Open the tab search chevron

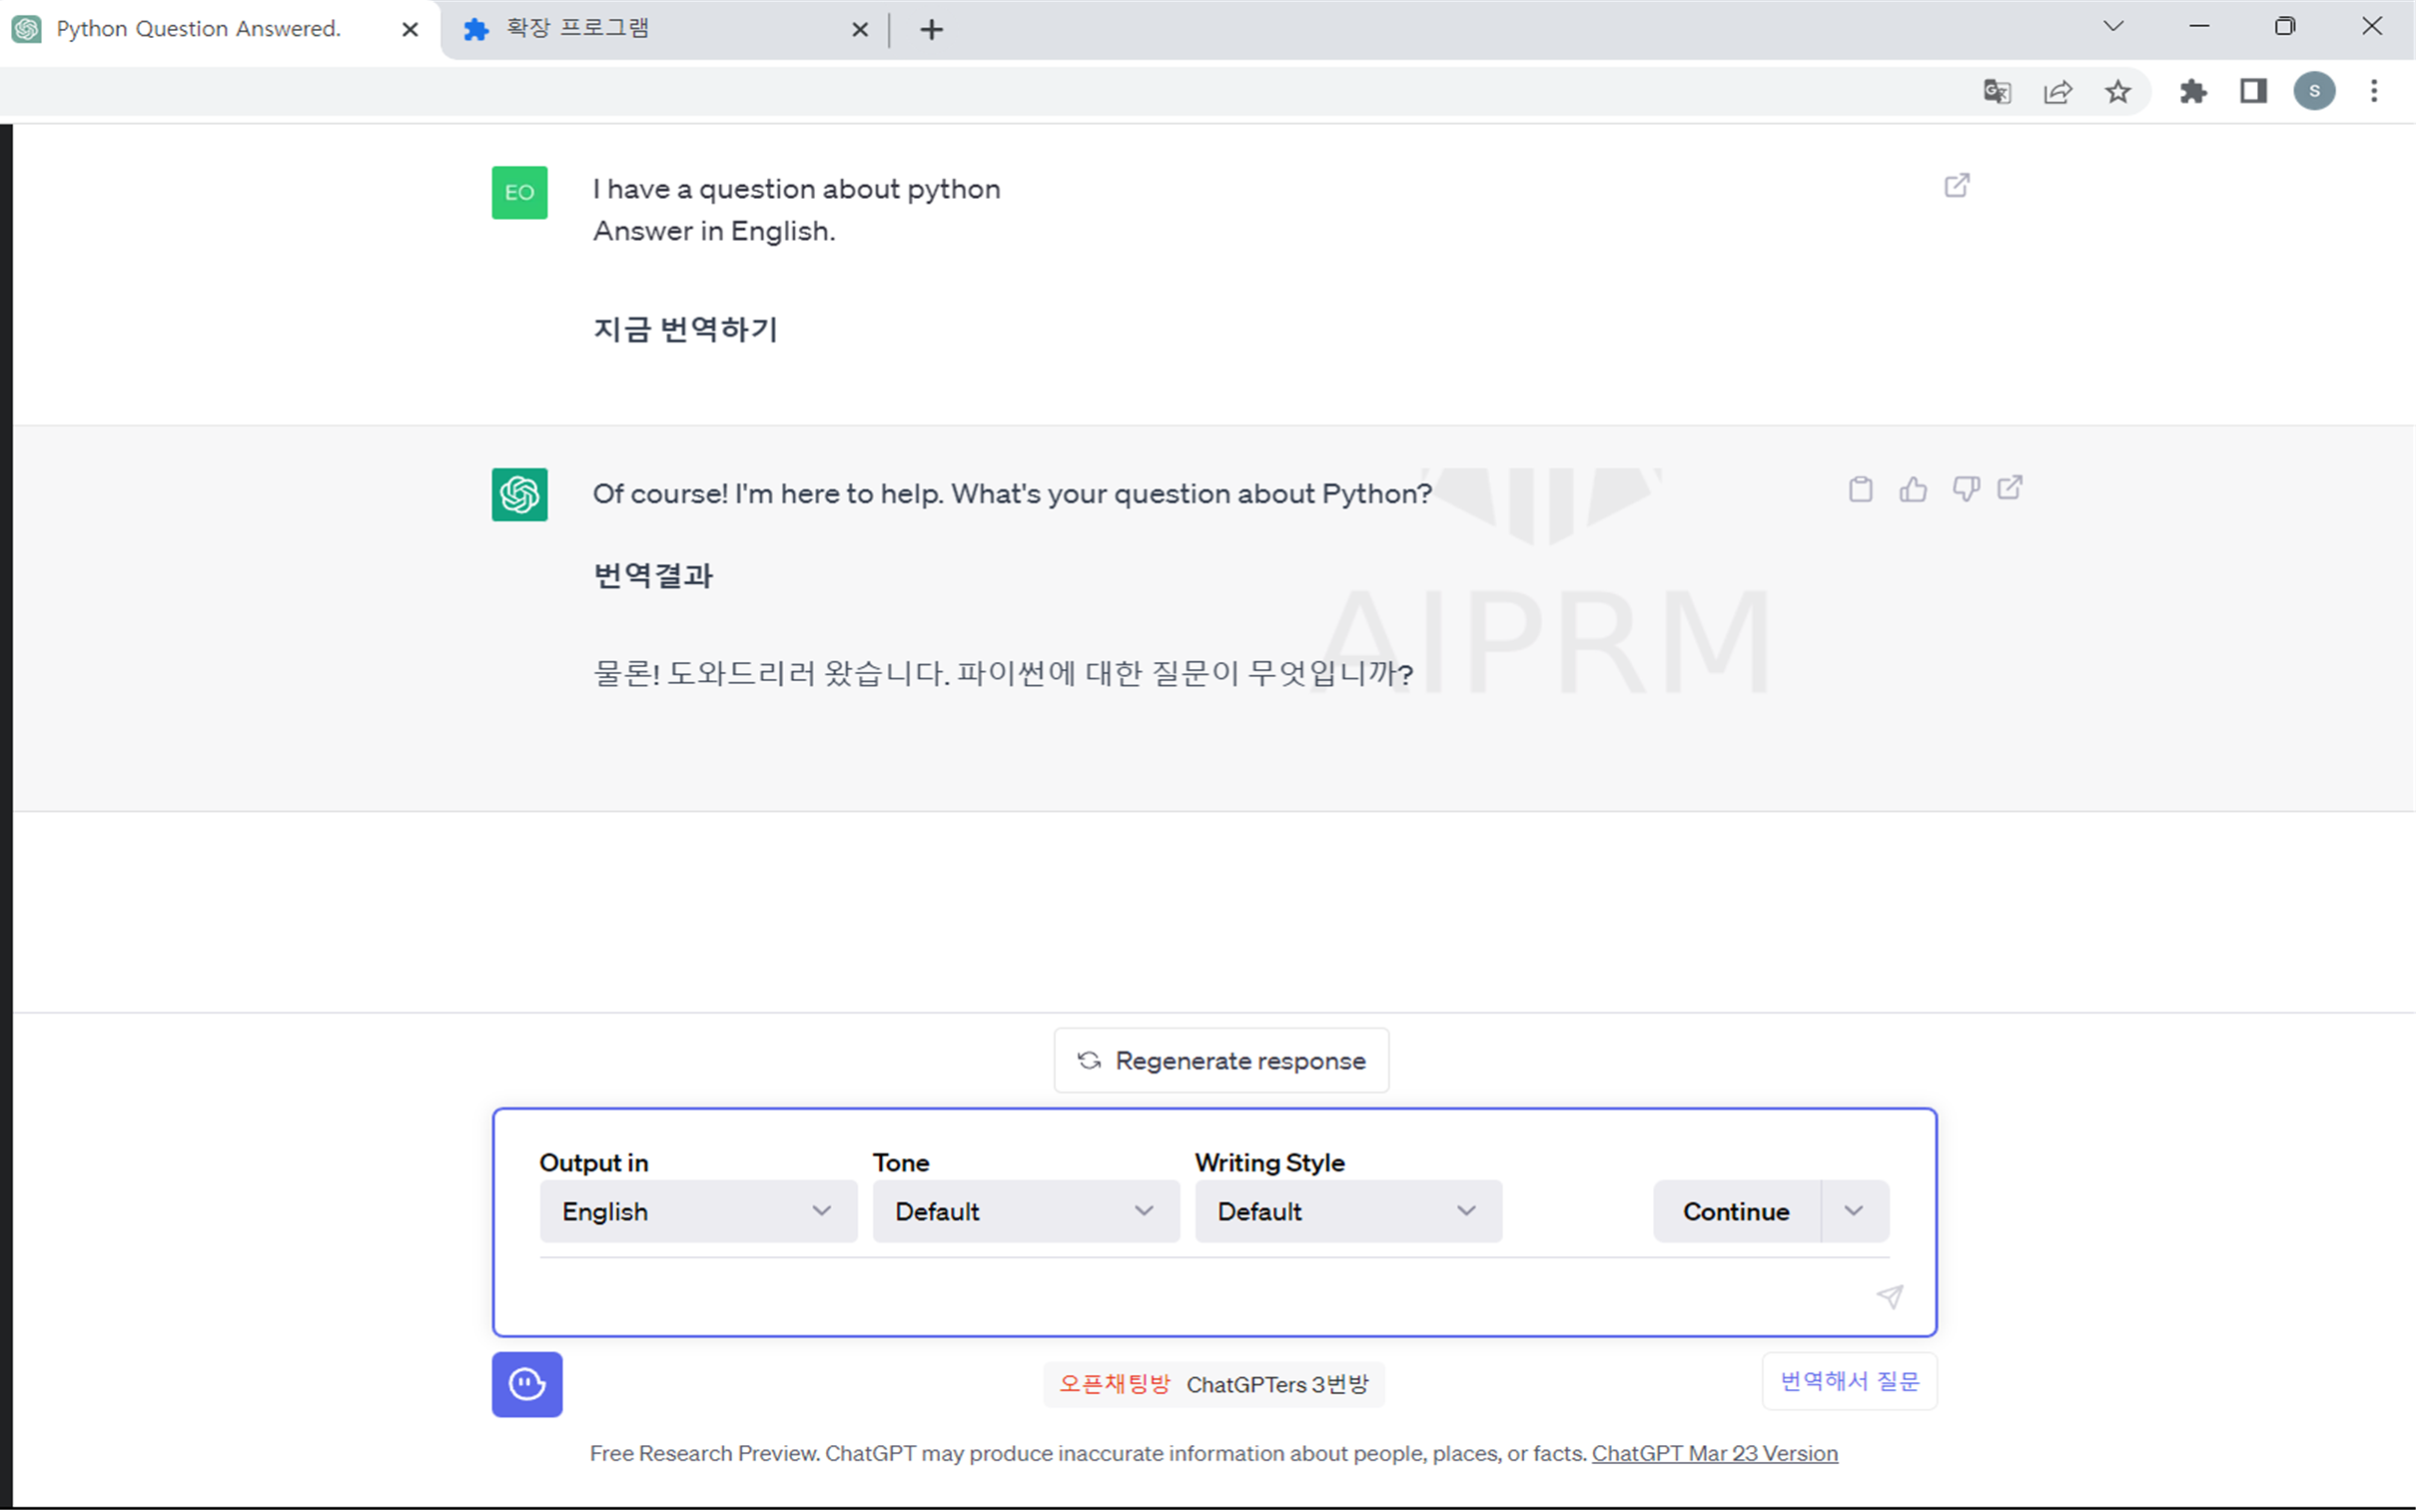[x=2113, y=27]
